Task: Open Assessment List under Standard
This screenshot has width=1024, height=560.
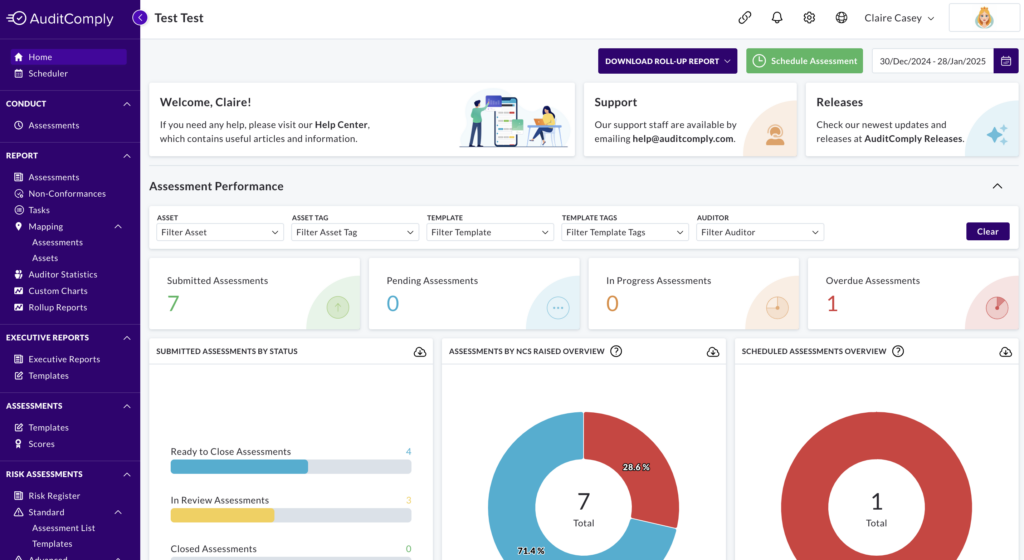Action: click(63, 528)
